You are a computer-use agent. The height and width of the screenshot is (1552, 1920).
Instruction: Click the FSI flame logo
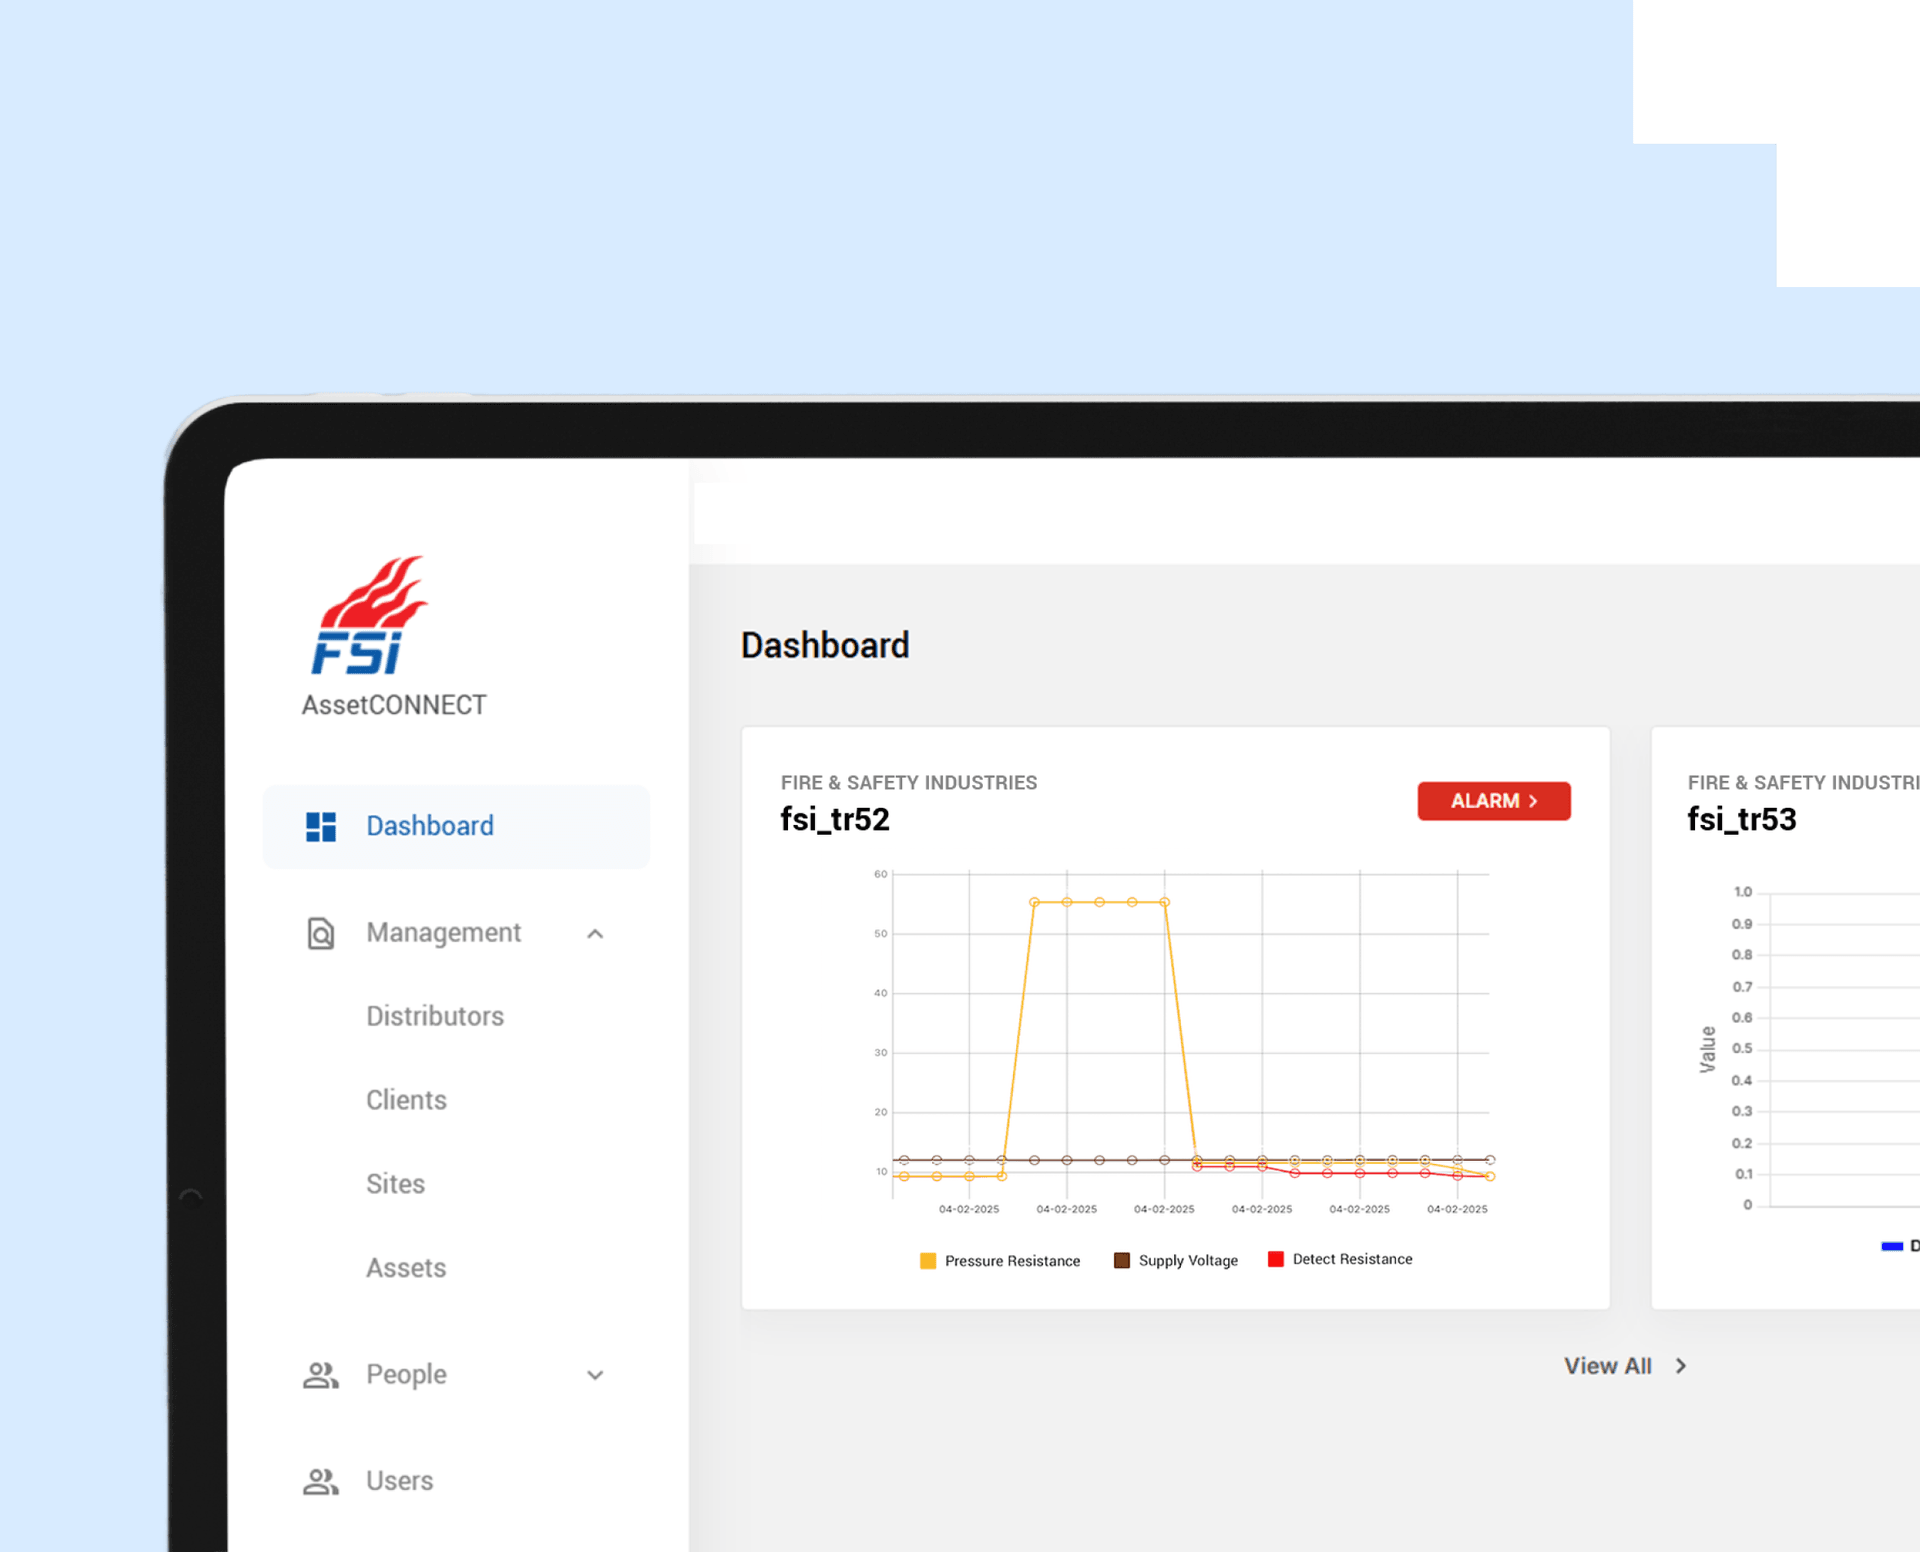[x=368, y=616]
